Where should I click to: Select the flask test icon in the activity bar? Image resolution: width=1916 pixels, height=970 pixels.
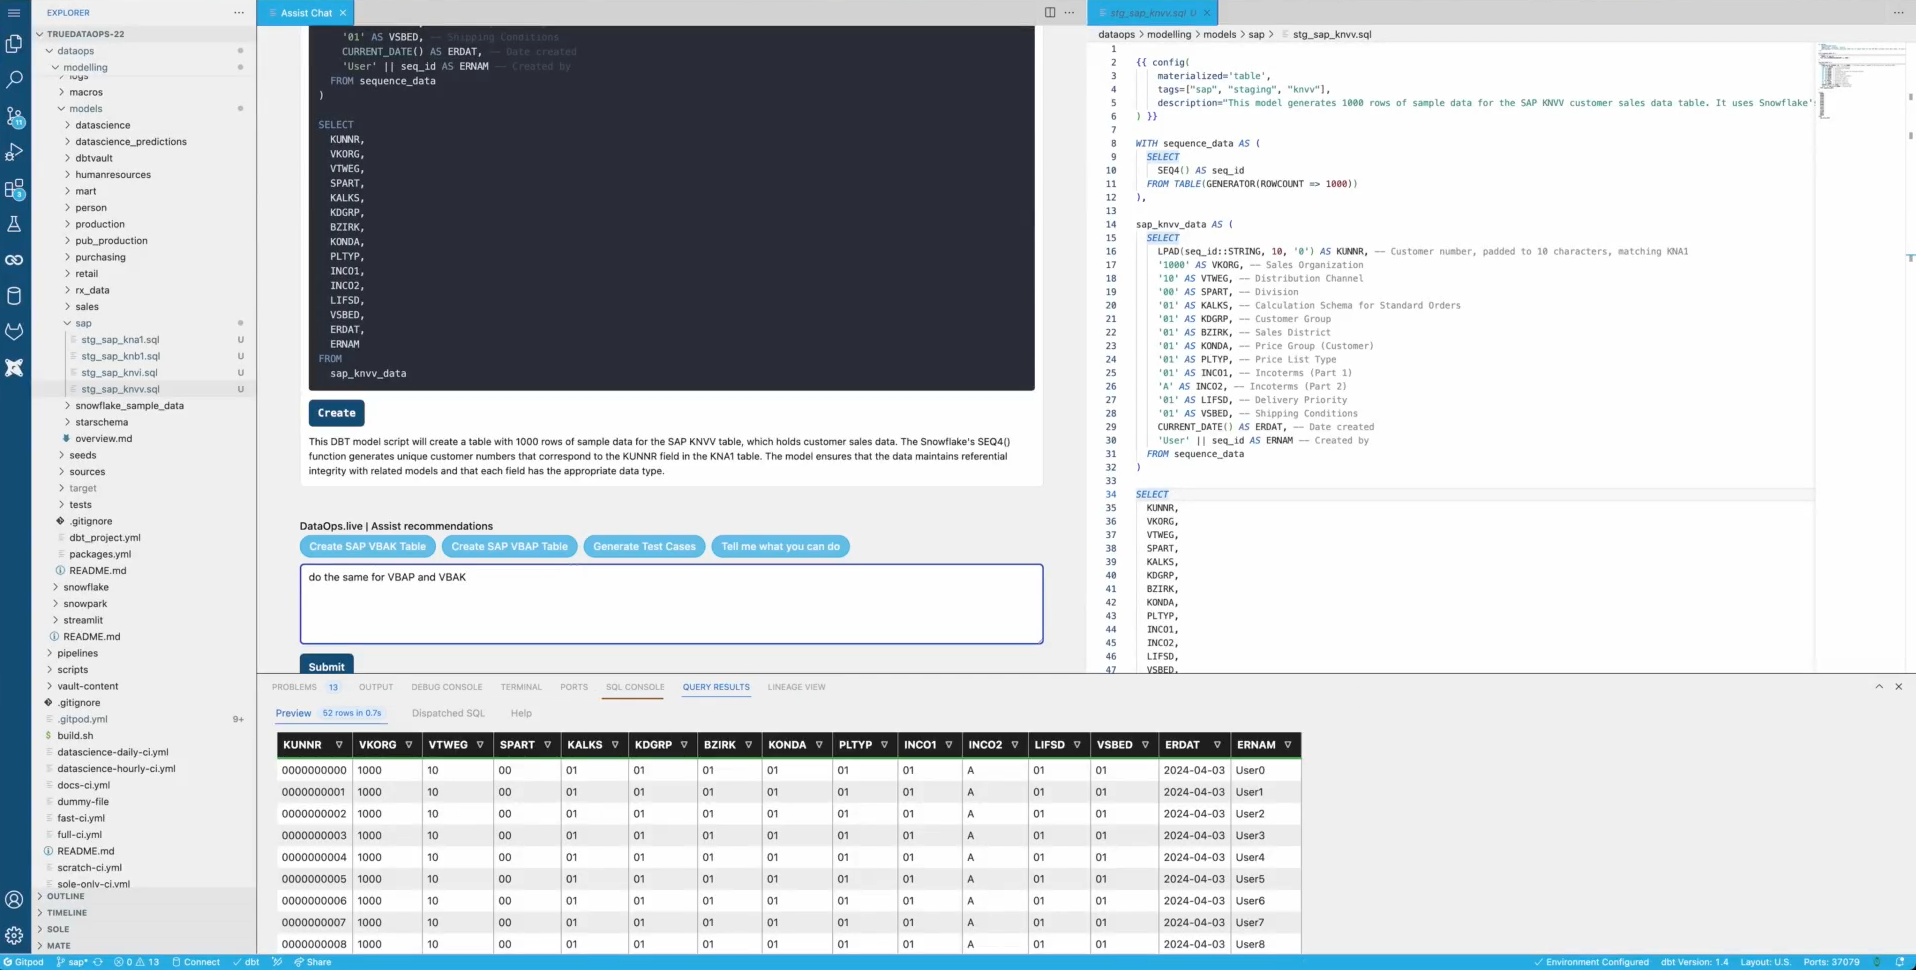14,224
